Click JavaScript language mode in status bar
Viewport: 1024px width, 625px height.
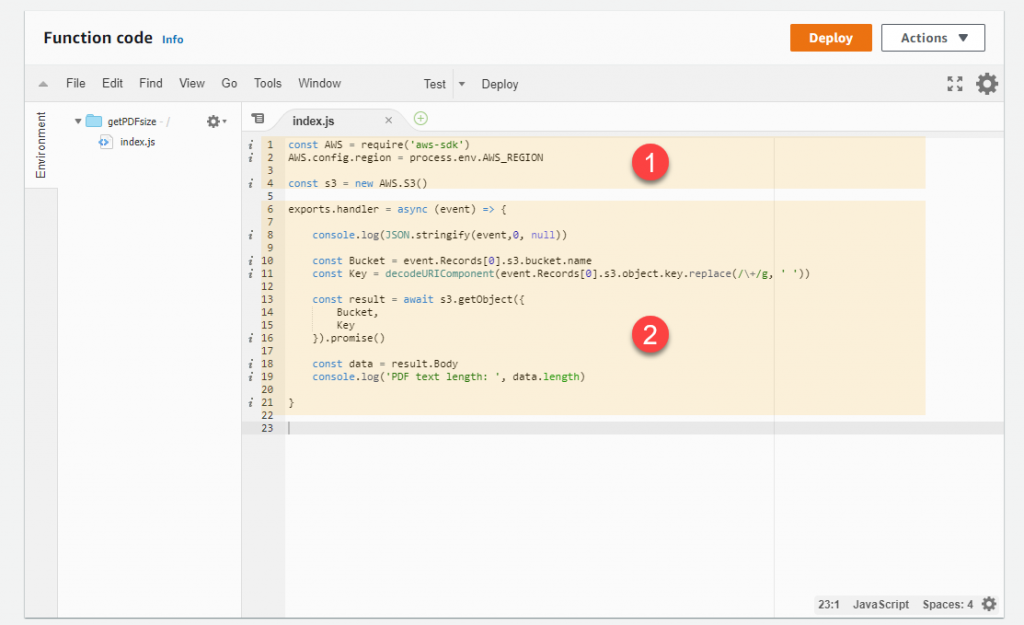click(880, 604)
